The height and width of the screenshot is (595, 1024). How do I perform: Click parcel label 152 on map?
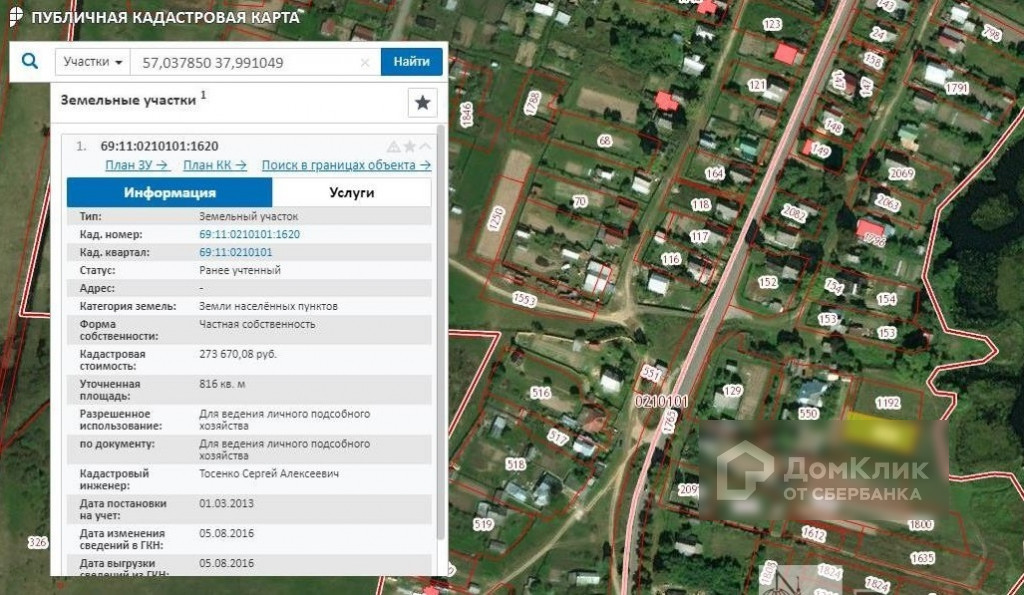(768, 282)
